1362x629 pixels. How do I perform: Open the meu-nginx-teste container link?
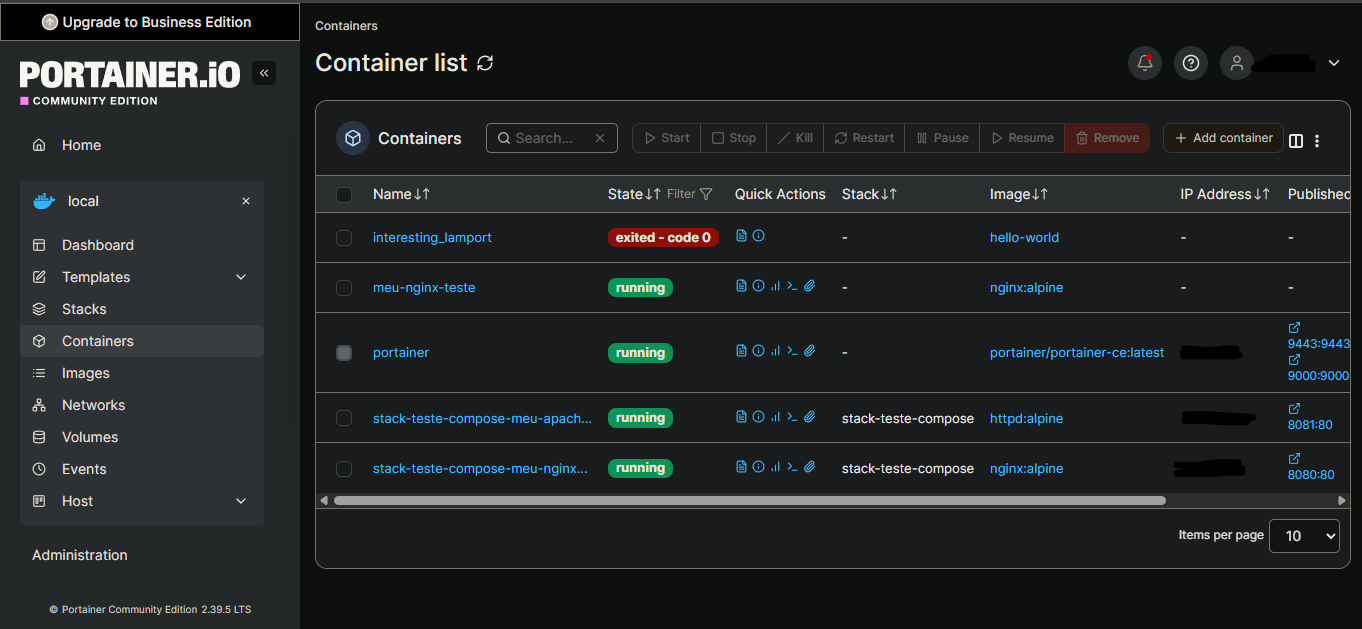click(x=424, y=287)
